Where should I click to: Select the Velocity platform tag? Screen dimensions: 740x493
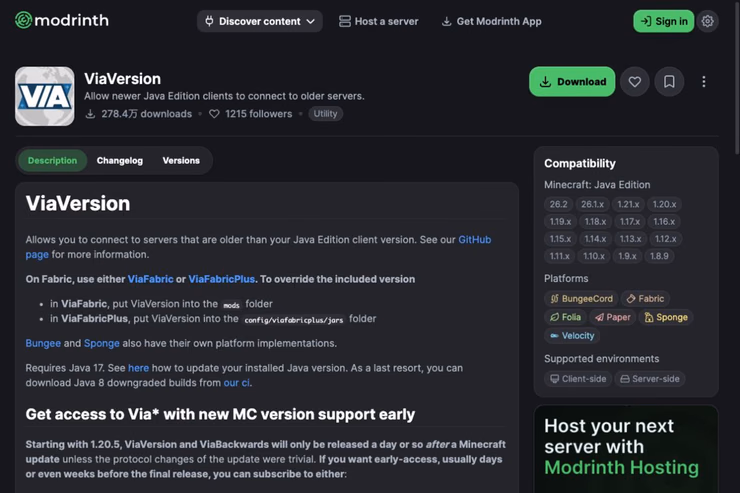(572, 335)
